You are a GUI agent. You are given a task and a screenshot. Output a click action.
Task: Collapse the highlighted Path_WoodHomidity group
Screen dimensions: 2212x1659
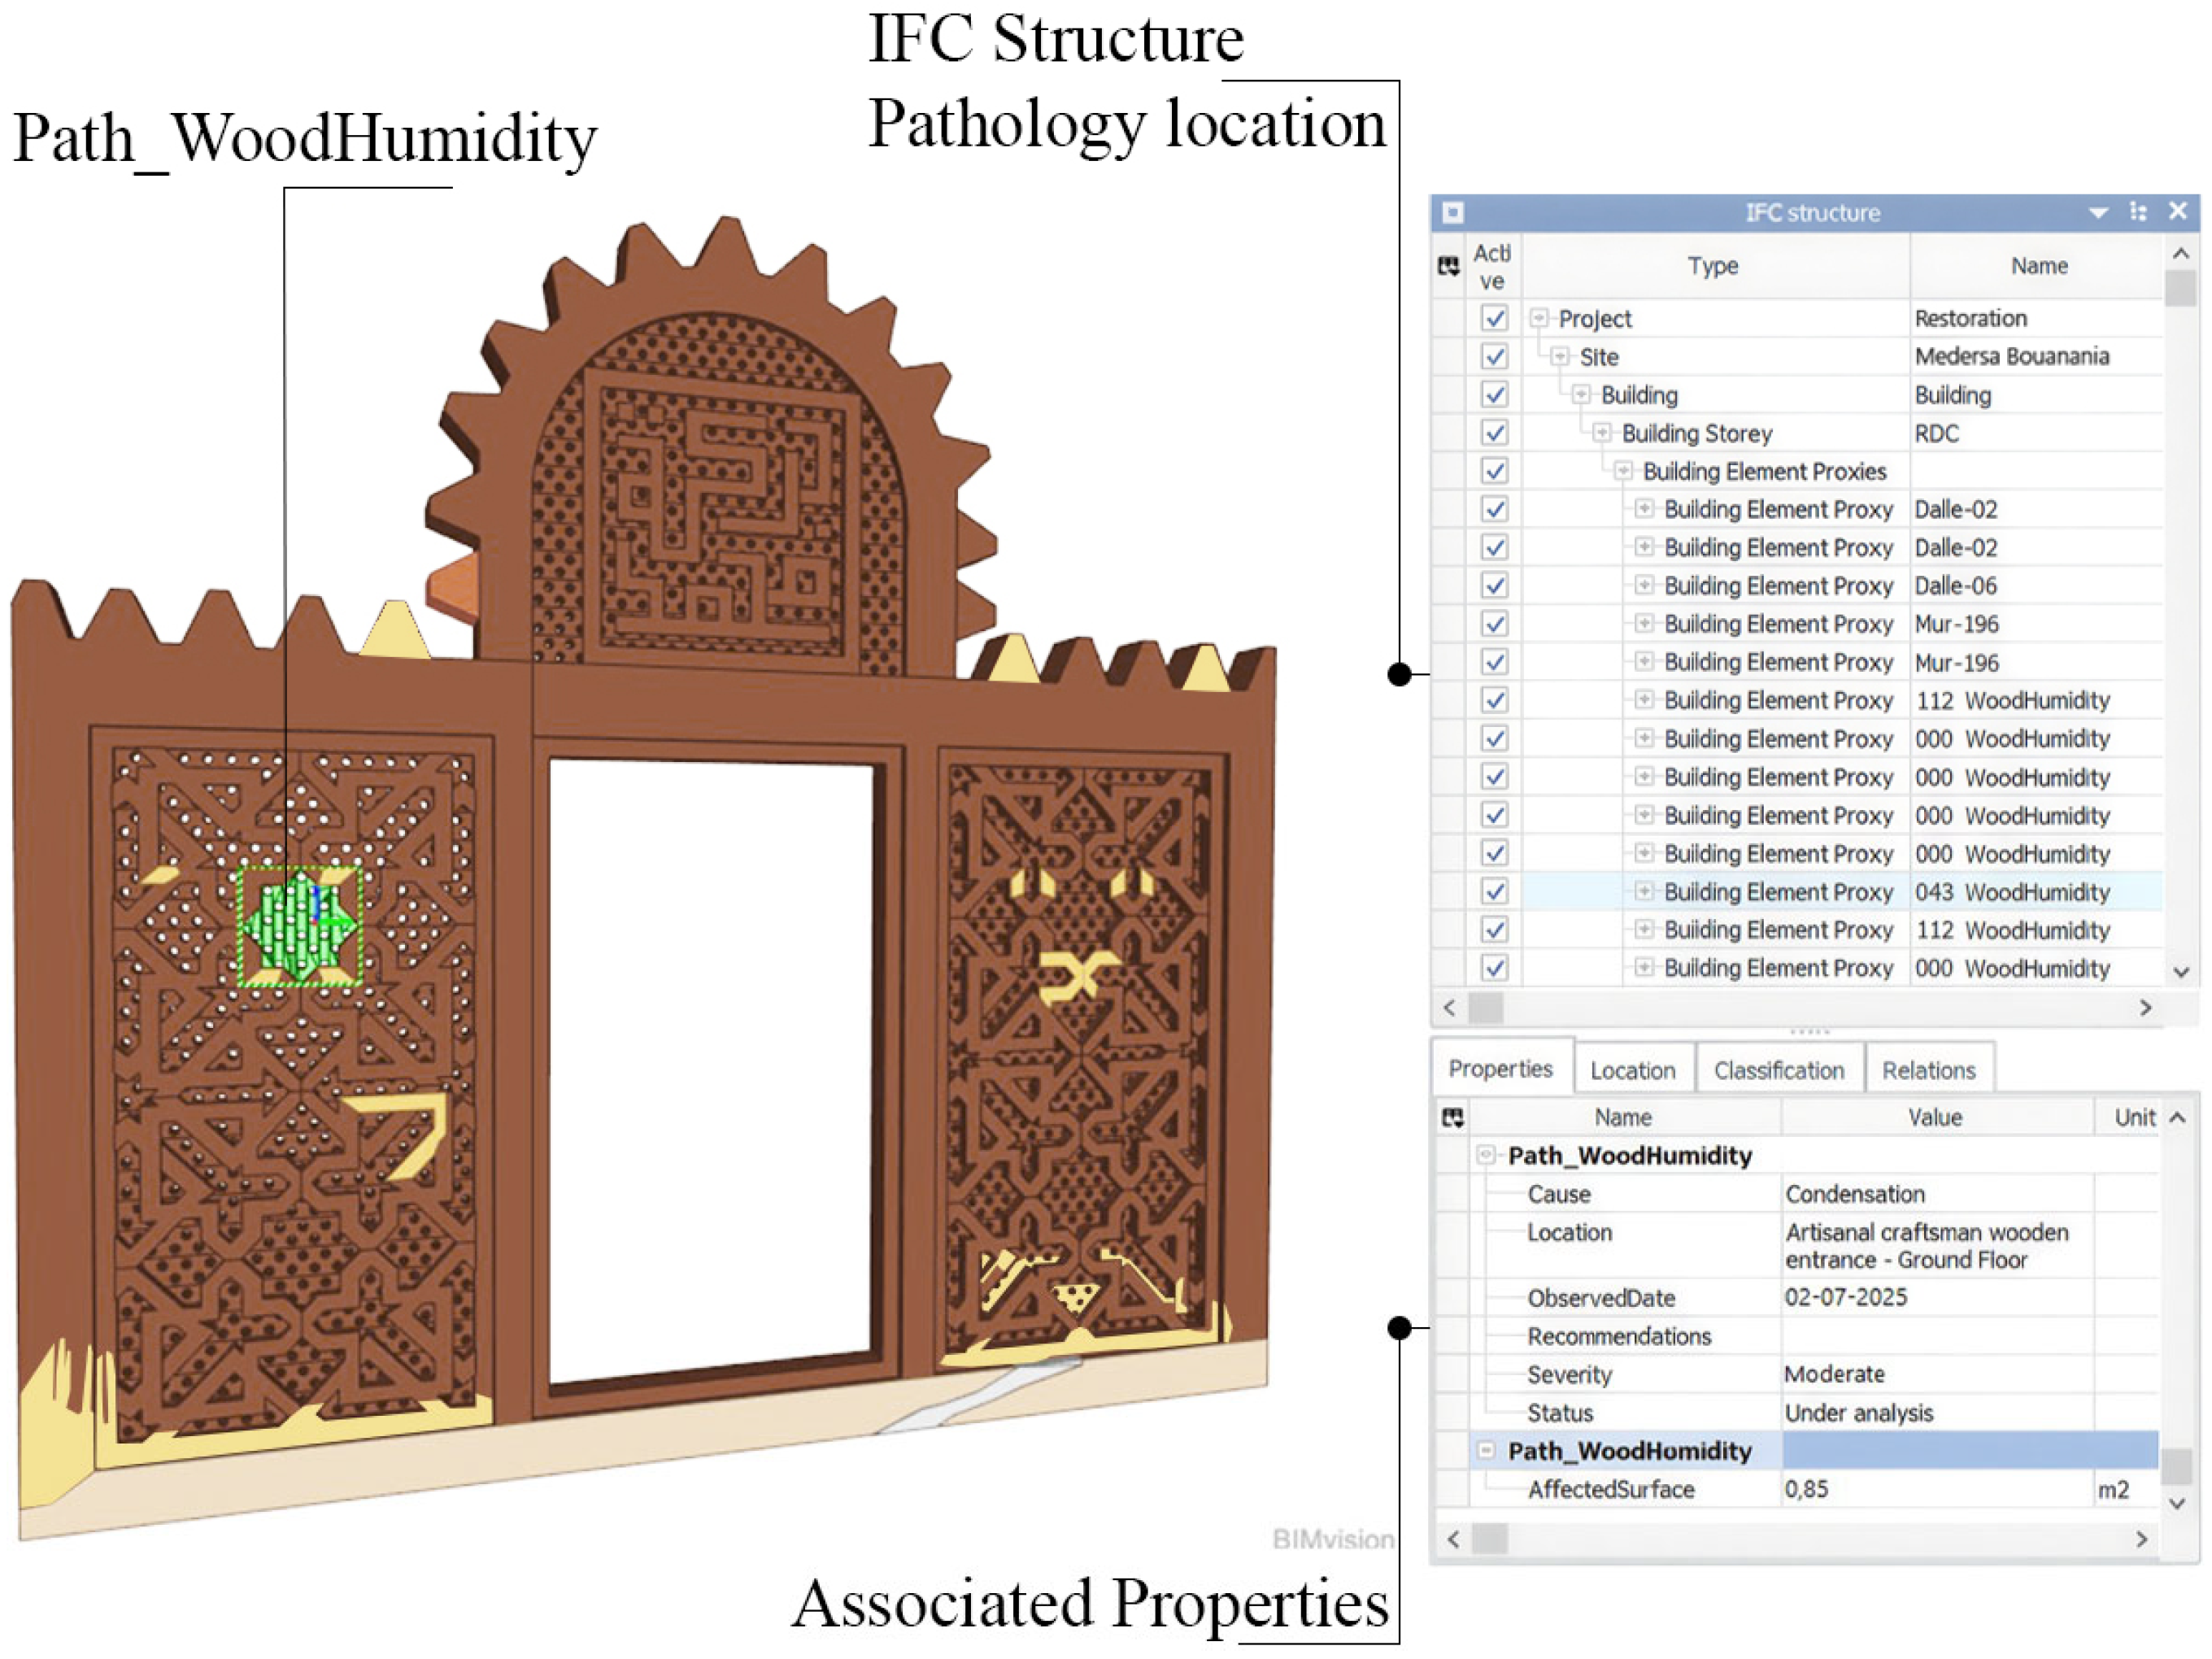tap(1486, 1450)
